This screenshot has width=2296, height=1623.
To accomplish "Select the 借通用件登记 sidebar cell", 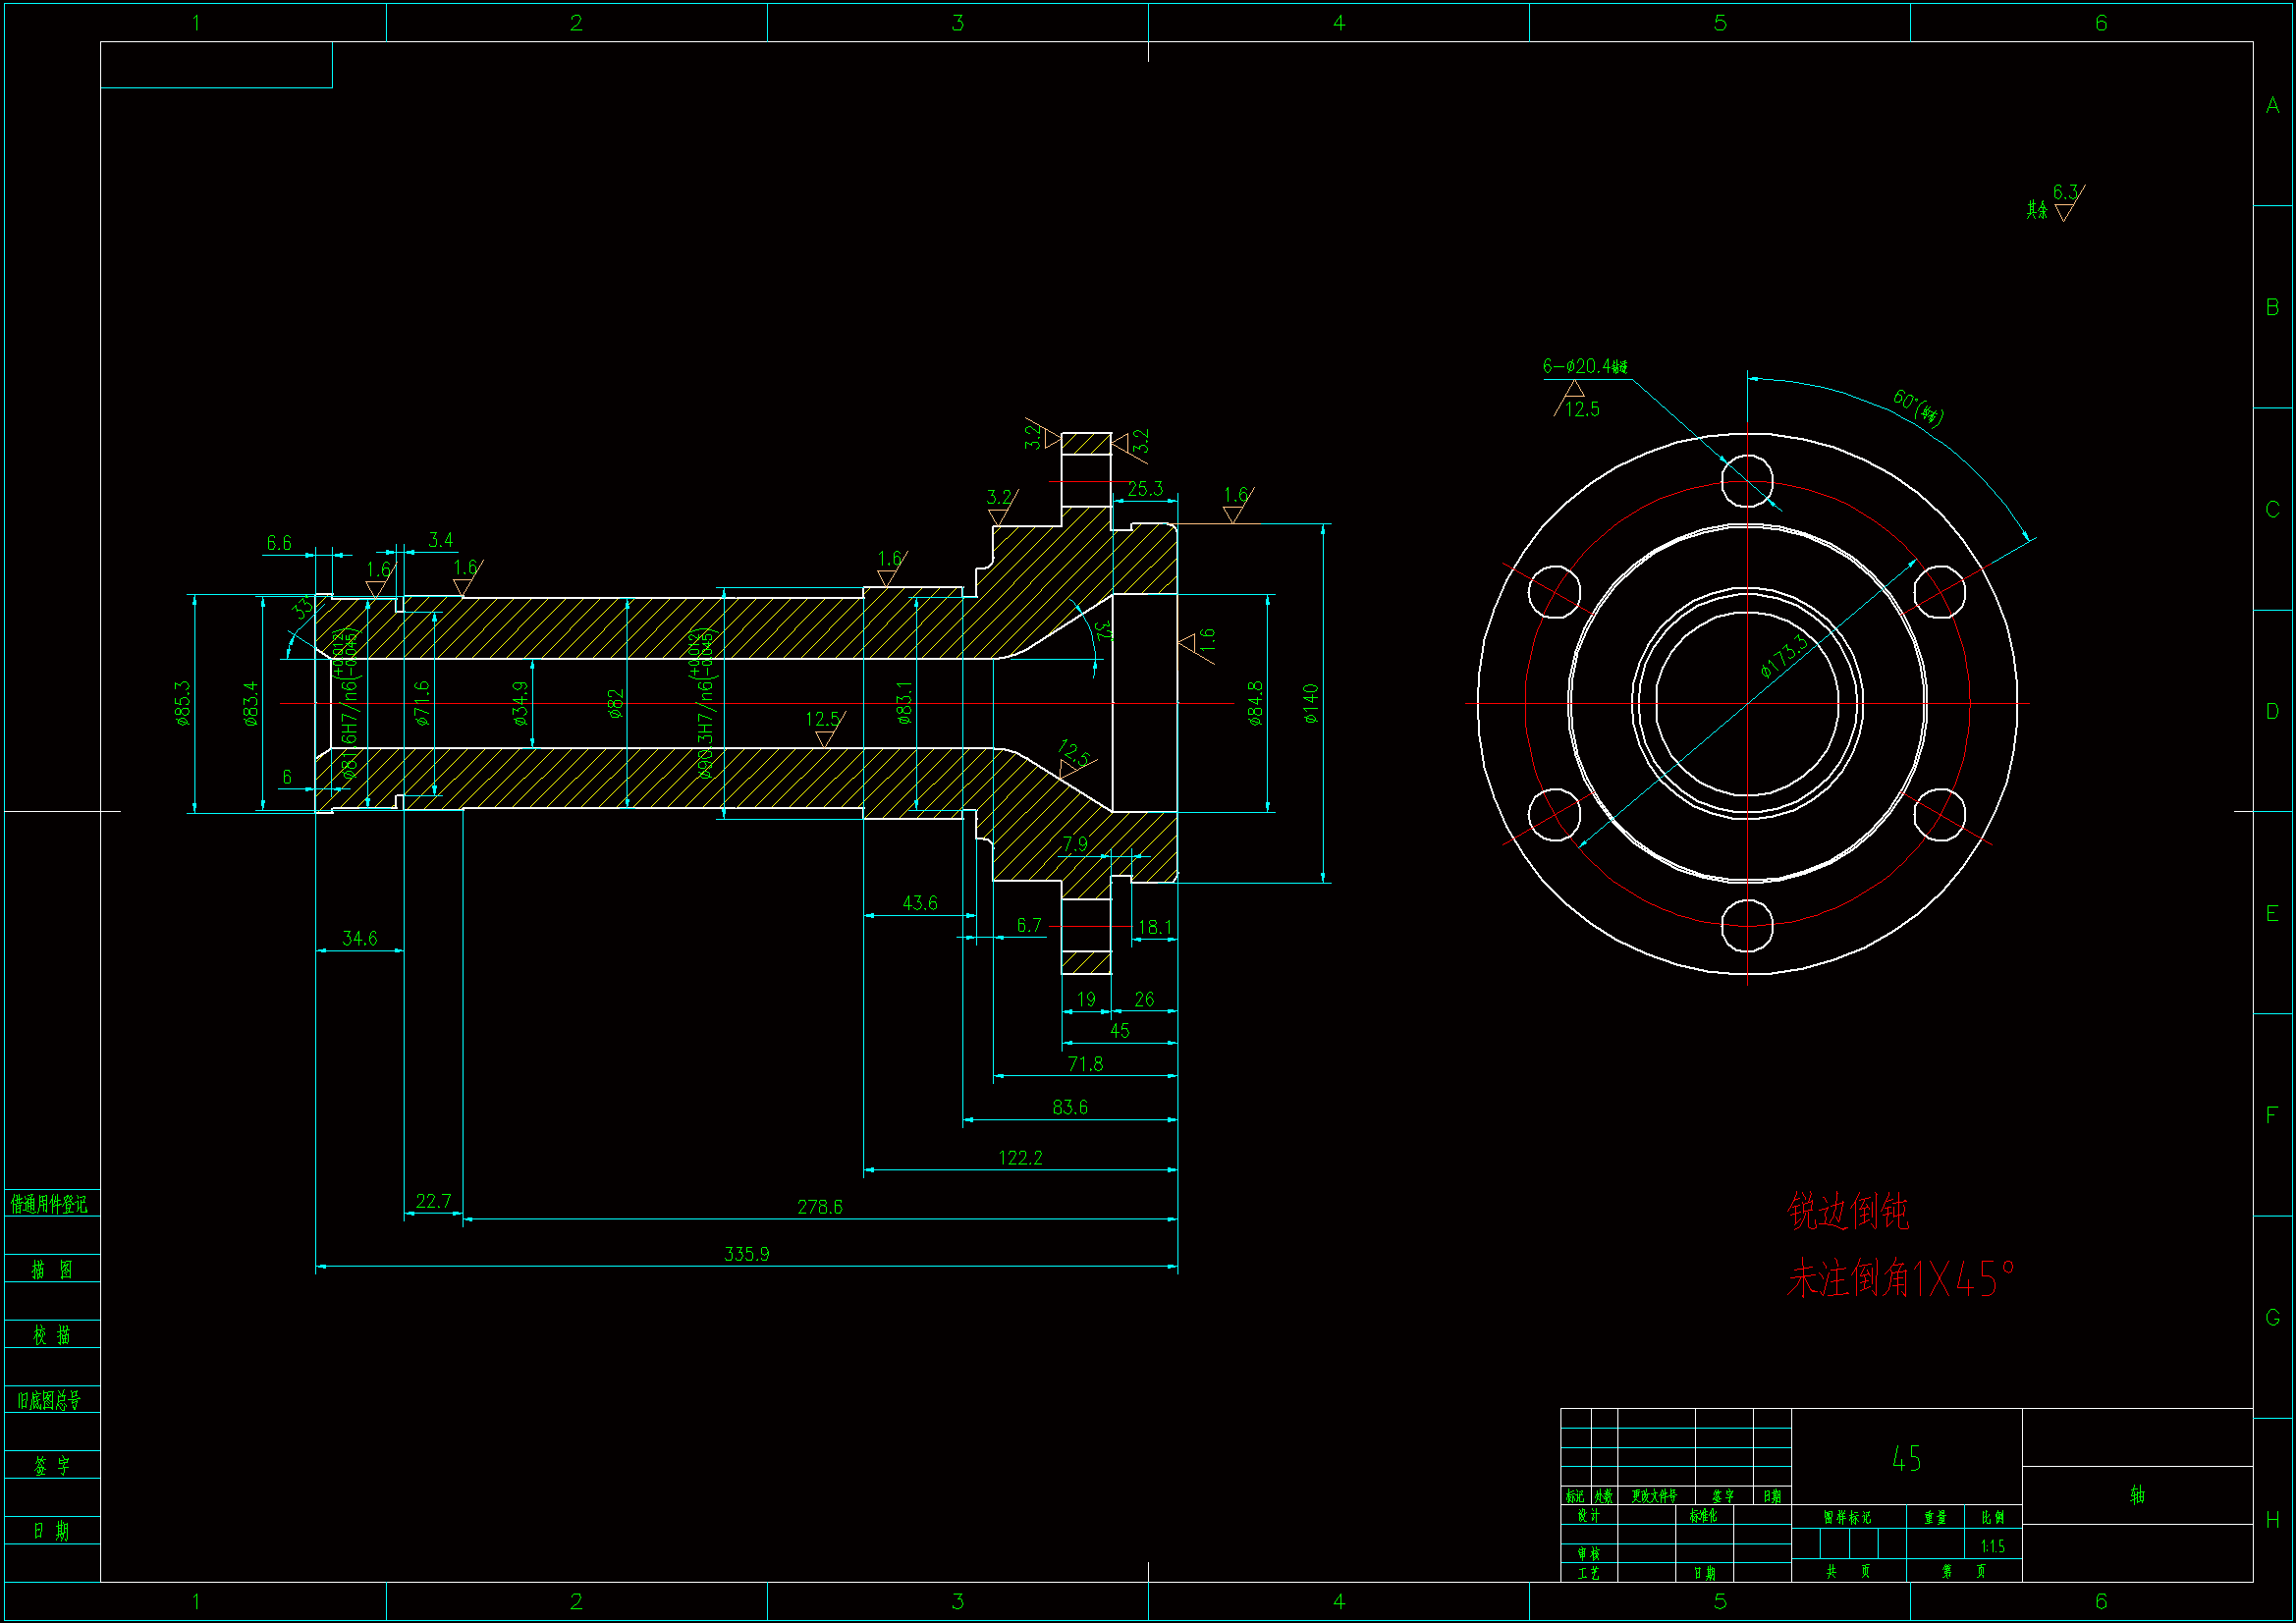I will click(50, 1204).
